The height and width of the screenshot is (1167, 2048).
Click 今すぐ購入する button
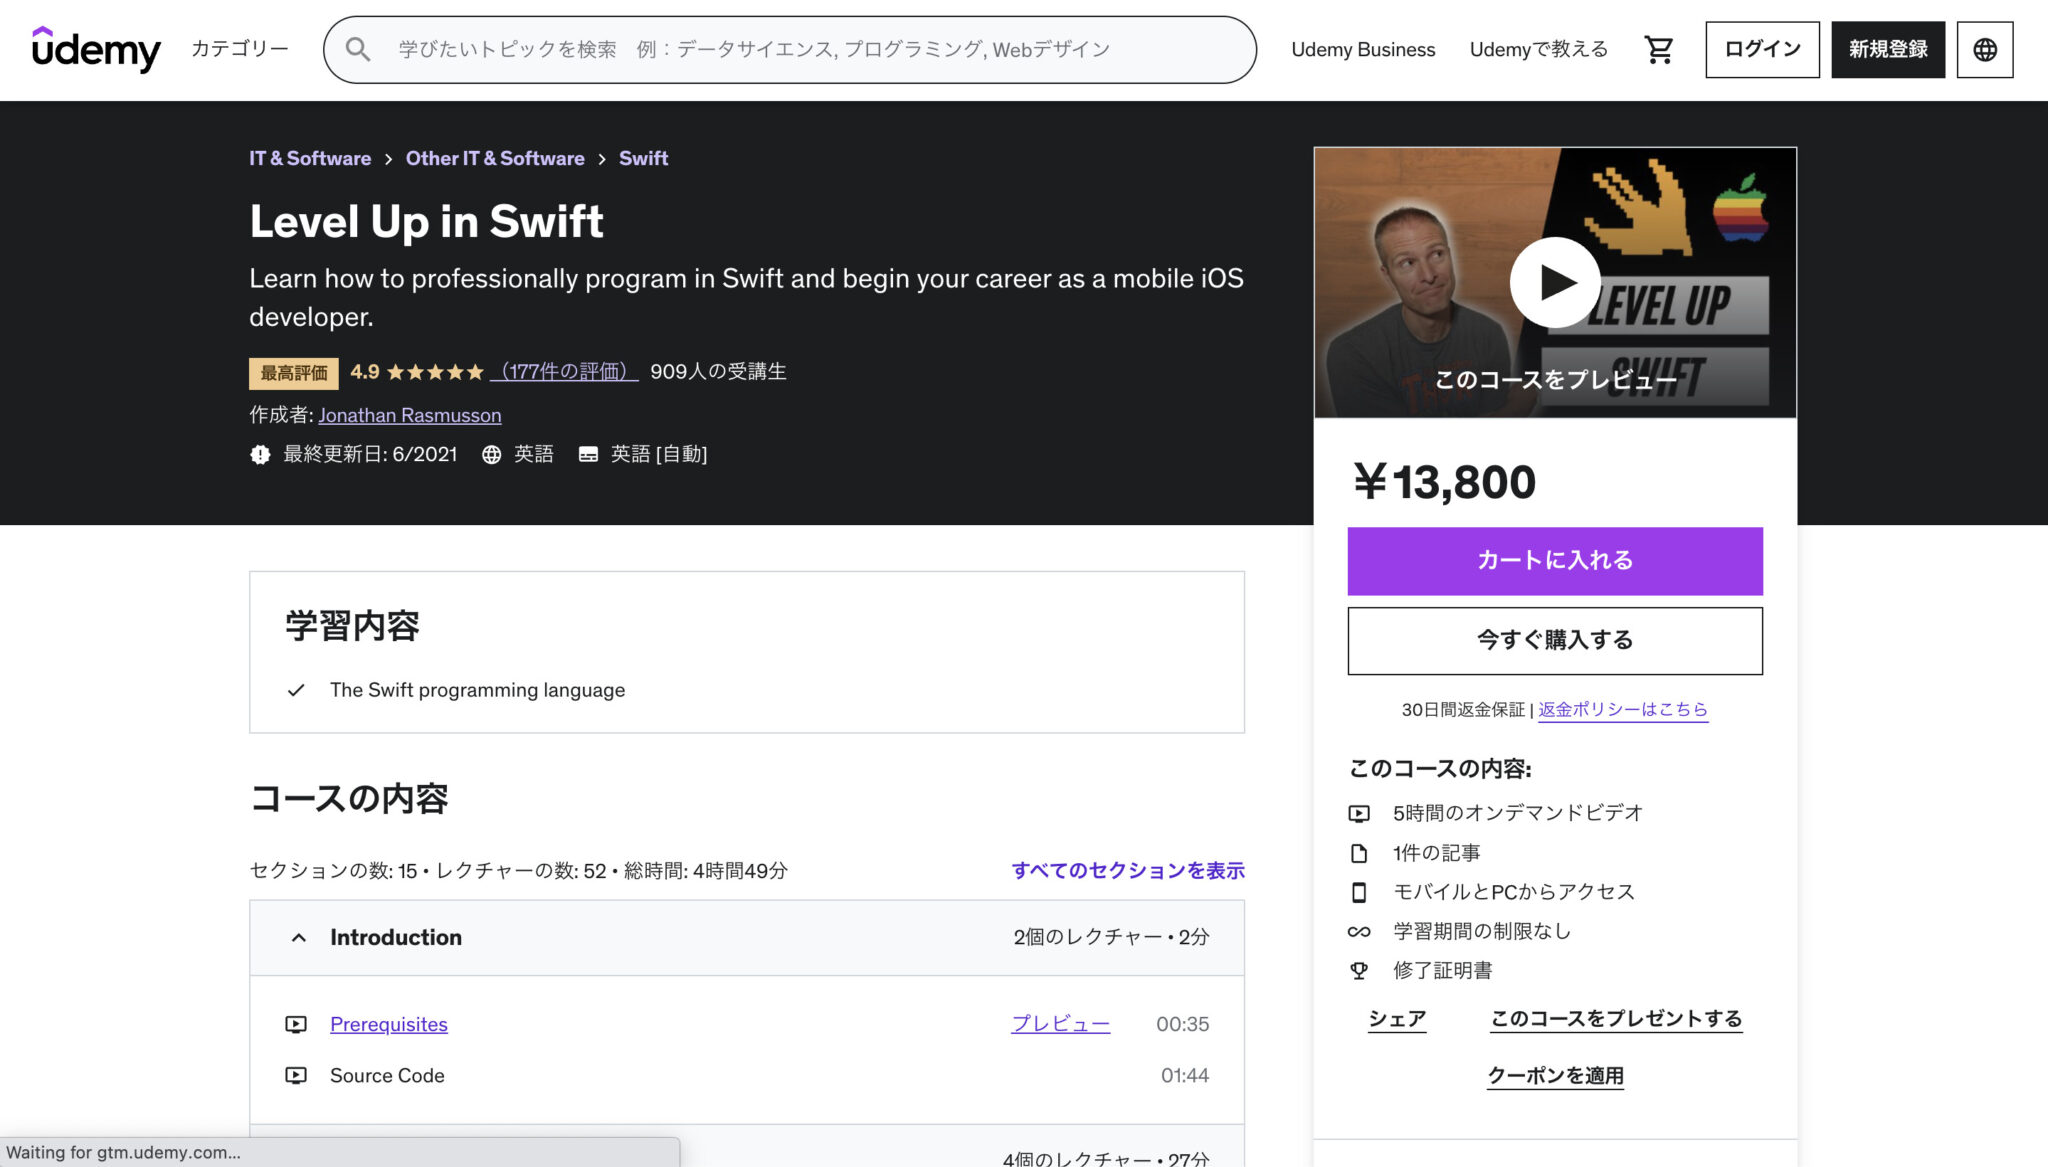[1554, 640]
